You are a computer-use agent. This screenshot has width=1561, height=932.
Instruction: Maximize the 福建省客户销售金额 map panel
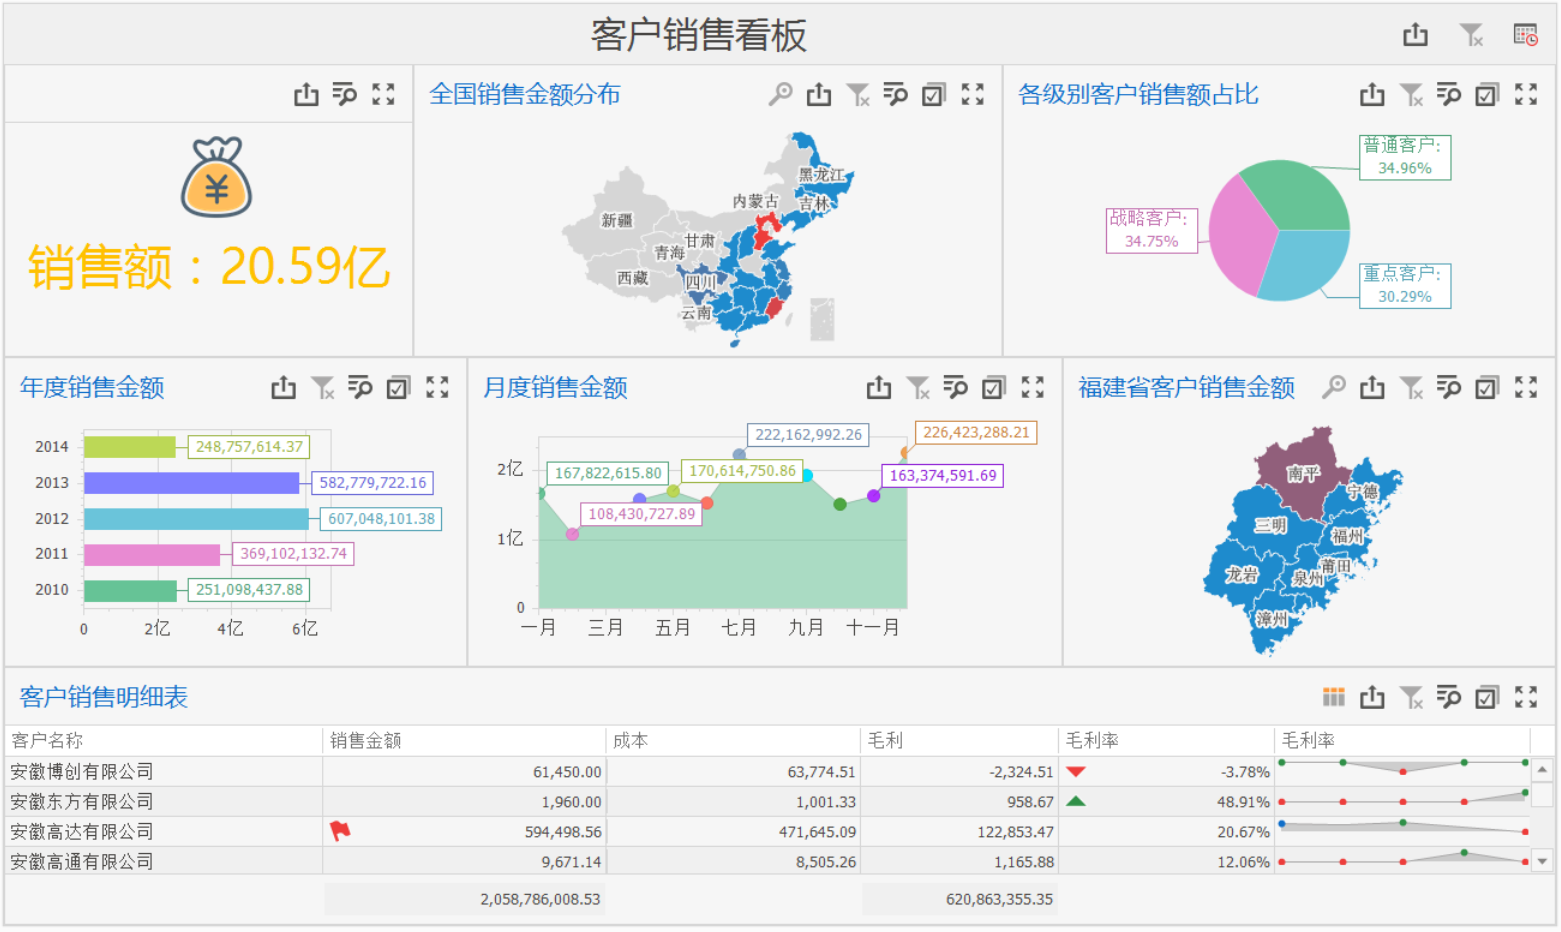[x=1525, y=387]
